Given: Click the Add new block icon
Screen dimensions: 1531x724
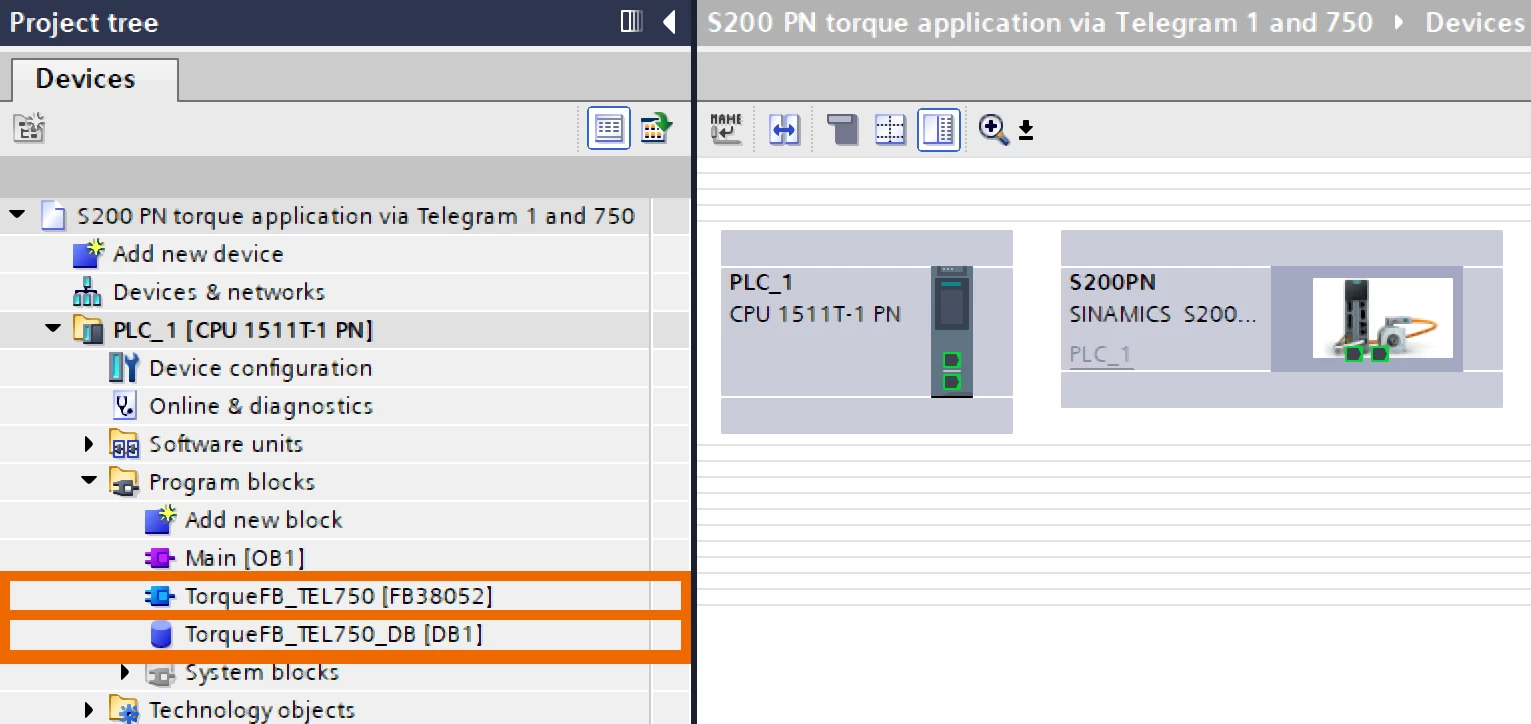Looking at the screenshot, I should click(160, 520).
